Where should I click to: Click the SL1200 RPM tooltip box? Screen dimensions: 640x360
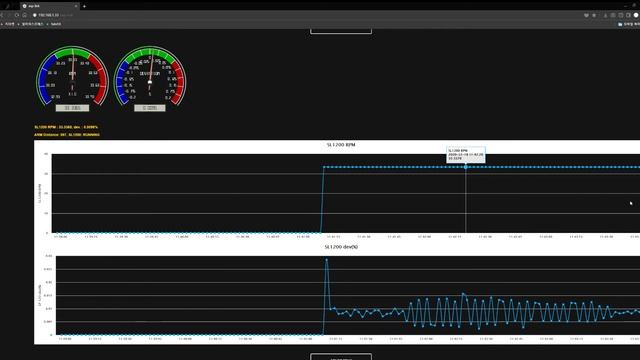(466, 155)
